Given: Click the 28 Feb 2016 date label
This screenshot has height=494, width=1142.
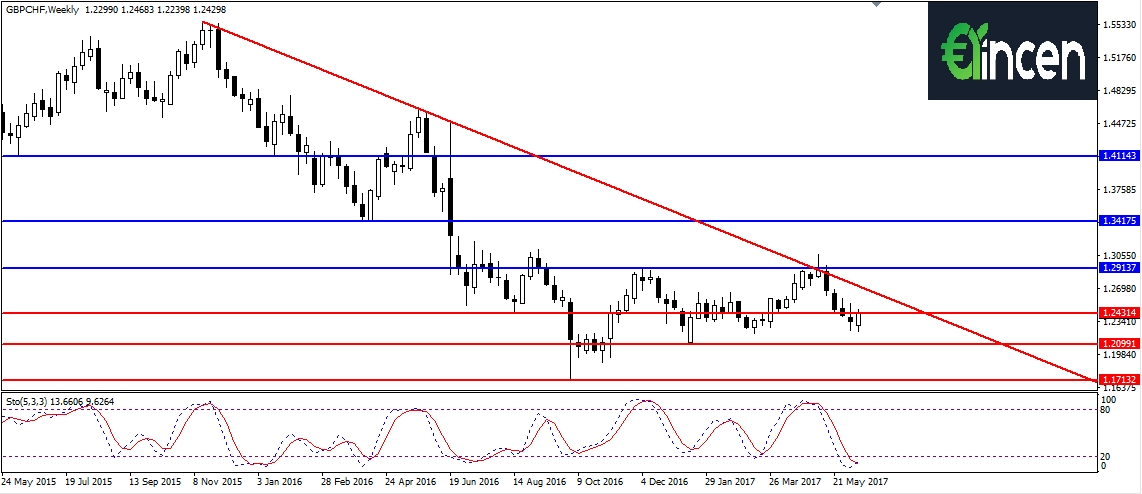Looking at the screenshot, I should [346, 482].
